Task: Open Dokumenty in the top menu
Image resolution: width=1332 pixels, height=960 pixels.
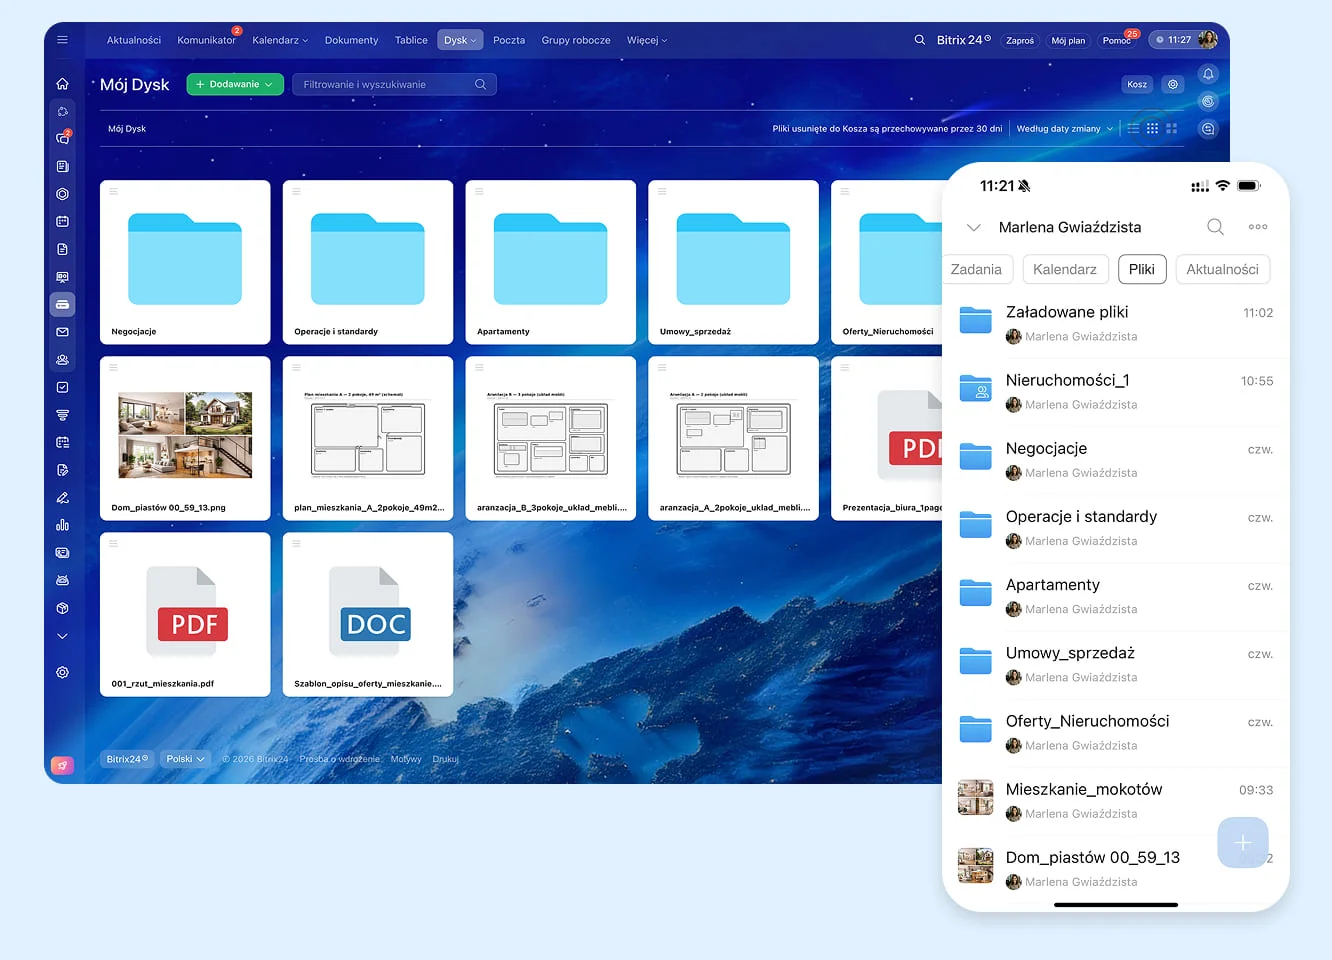Action: coord(351,40)
